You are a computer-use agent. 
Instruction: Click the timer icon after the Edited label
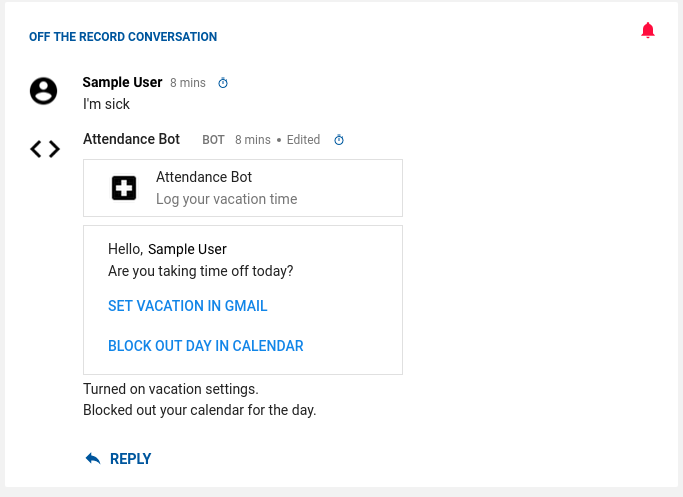coord(339,140)
